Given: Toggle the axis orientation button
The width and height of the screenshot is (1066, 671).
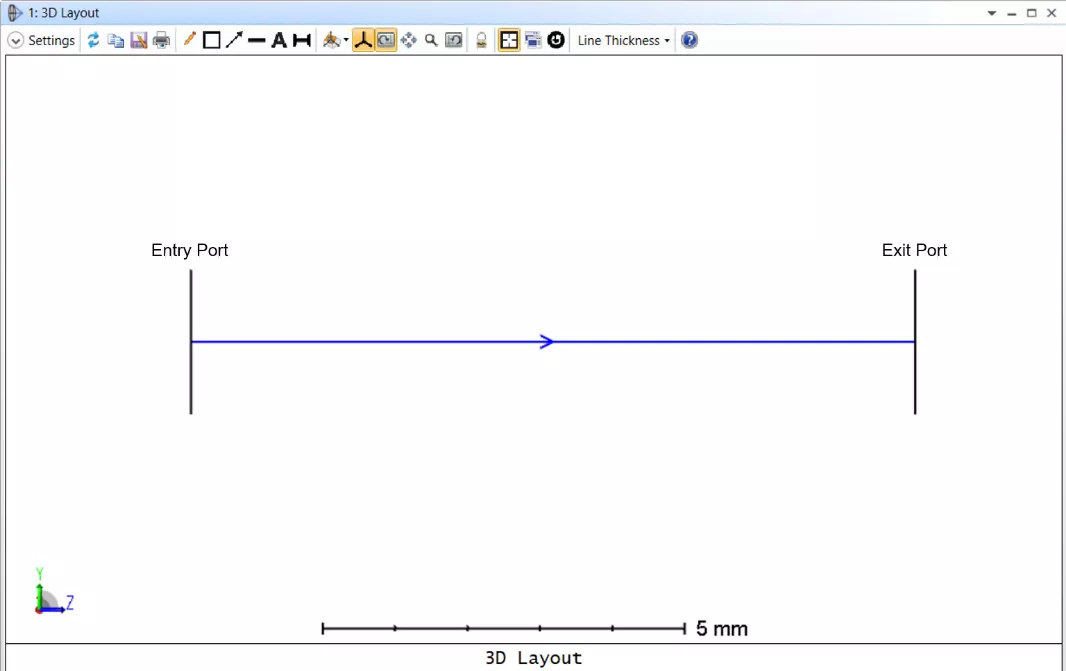Looking at the screenshot, I should pyautogui.click(x=363, y=40).
